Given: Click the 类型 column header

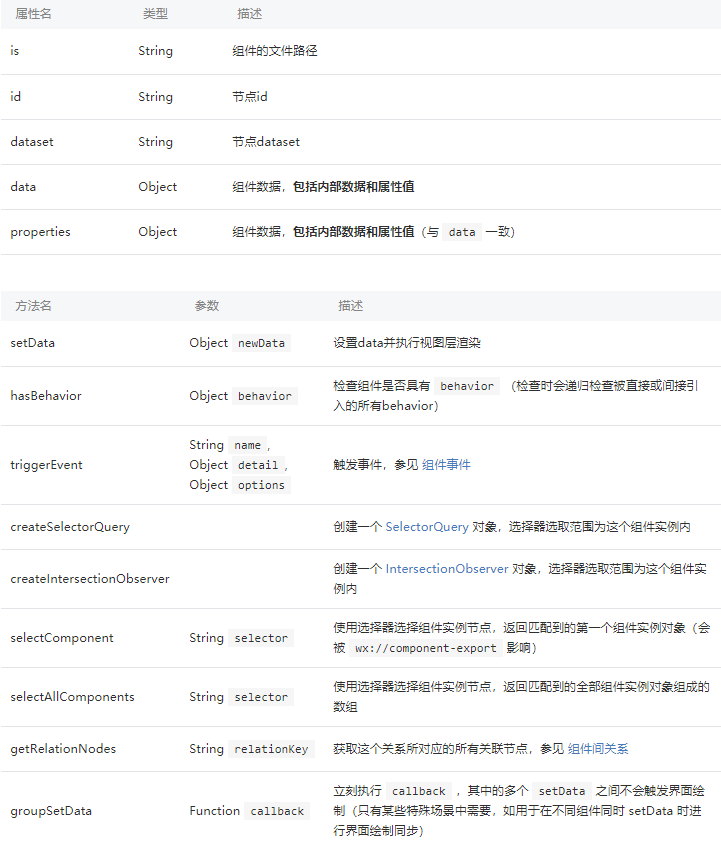Looking at the screenshot, I should [155, 14].
